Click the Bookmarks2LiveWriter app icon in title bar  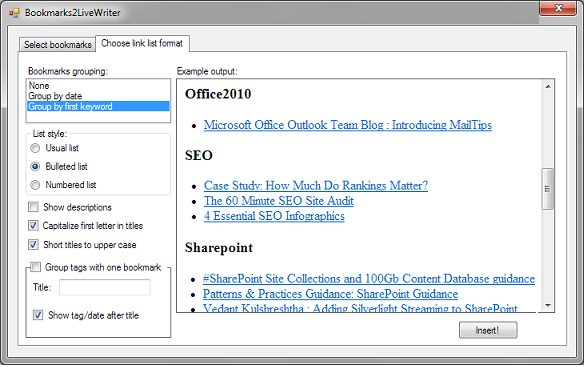point(14,13)
